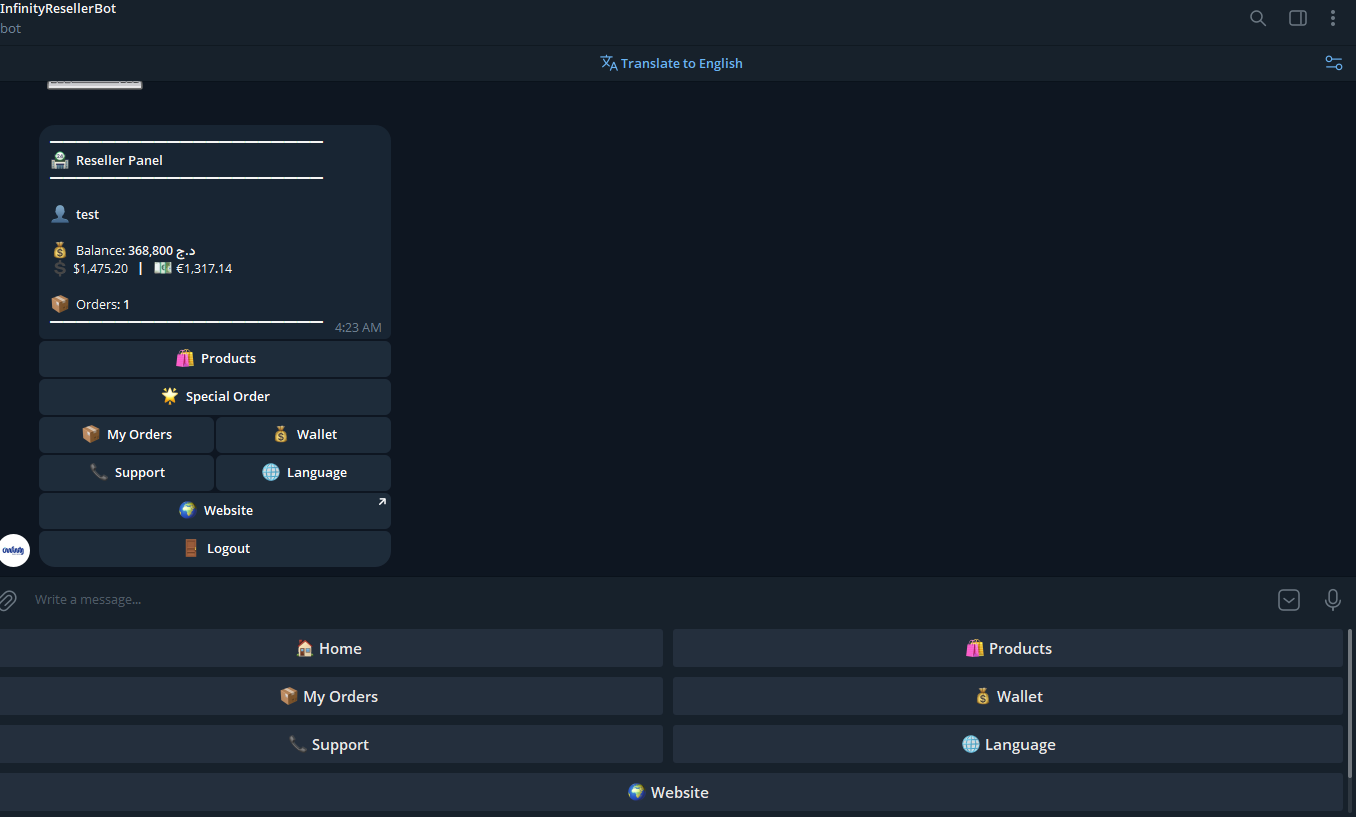Click the circular avatar on the left edge

[14, 550]
